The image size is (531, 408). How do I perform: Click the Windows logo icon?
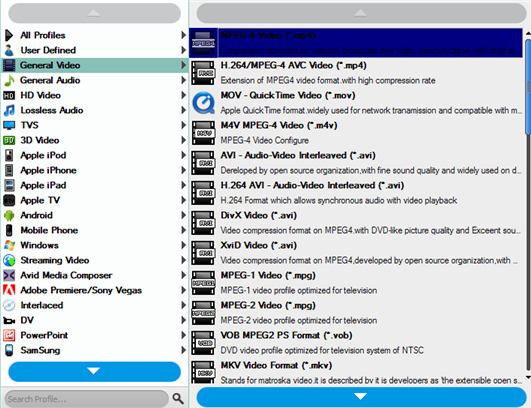[9, 245]
